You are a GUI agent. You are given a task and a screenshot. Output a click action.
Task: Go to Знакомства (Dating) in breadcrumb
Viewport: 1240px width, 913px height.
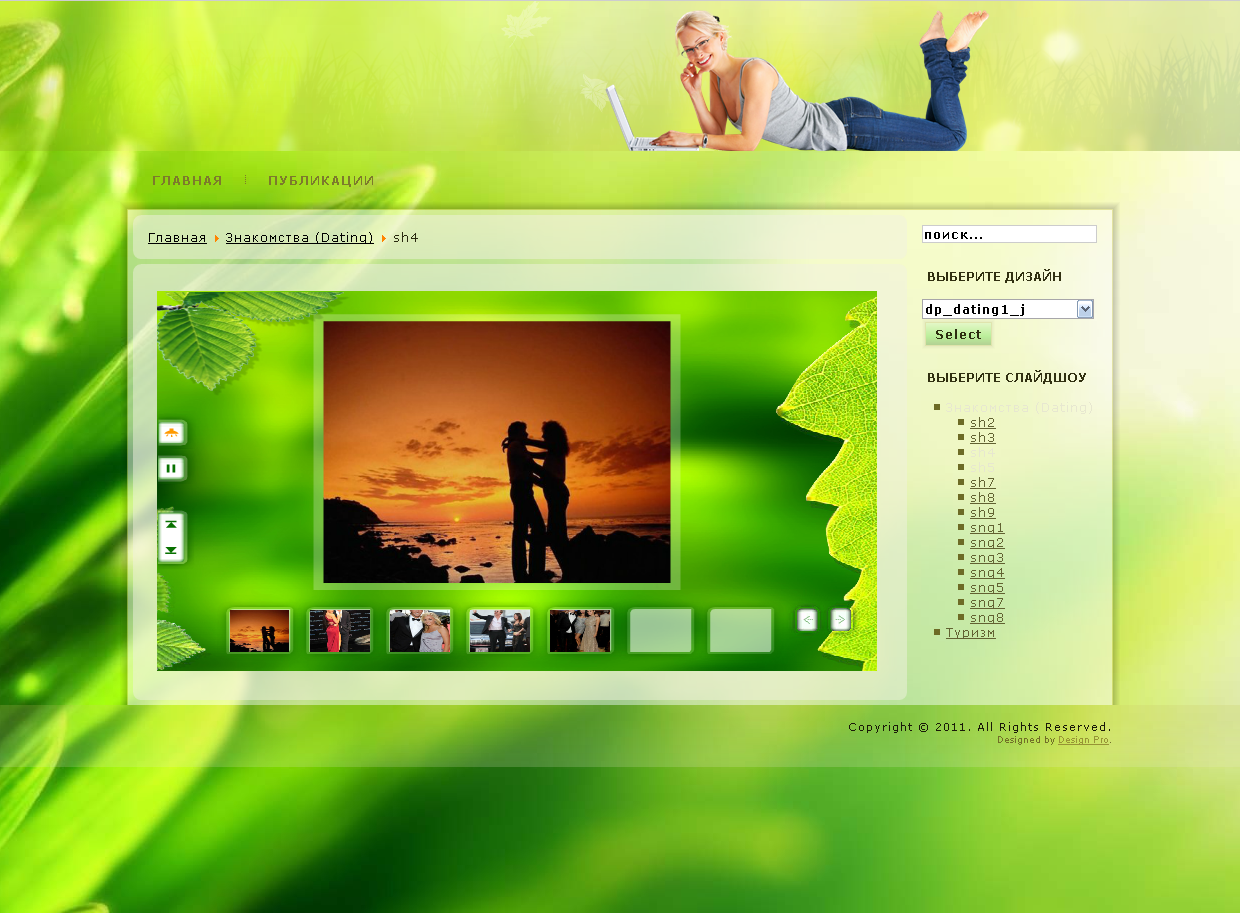coord(299,238)
